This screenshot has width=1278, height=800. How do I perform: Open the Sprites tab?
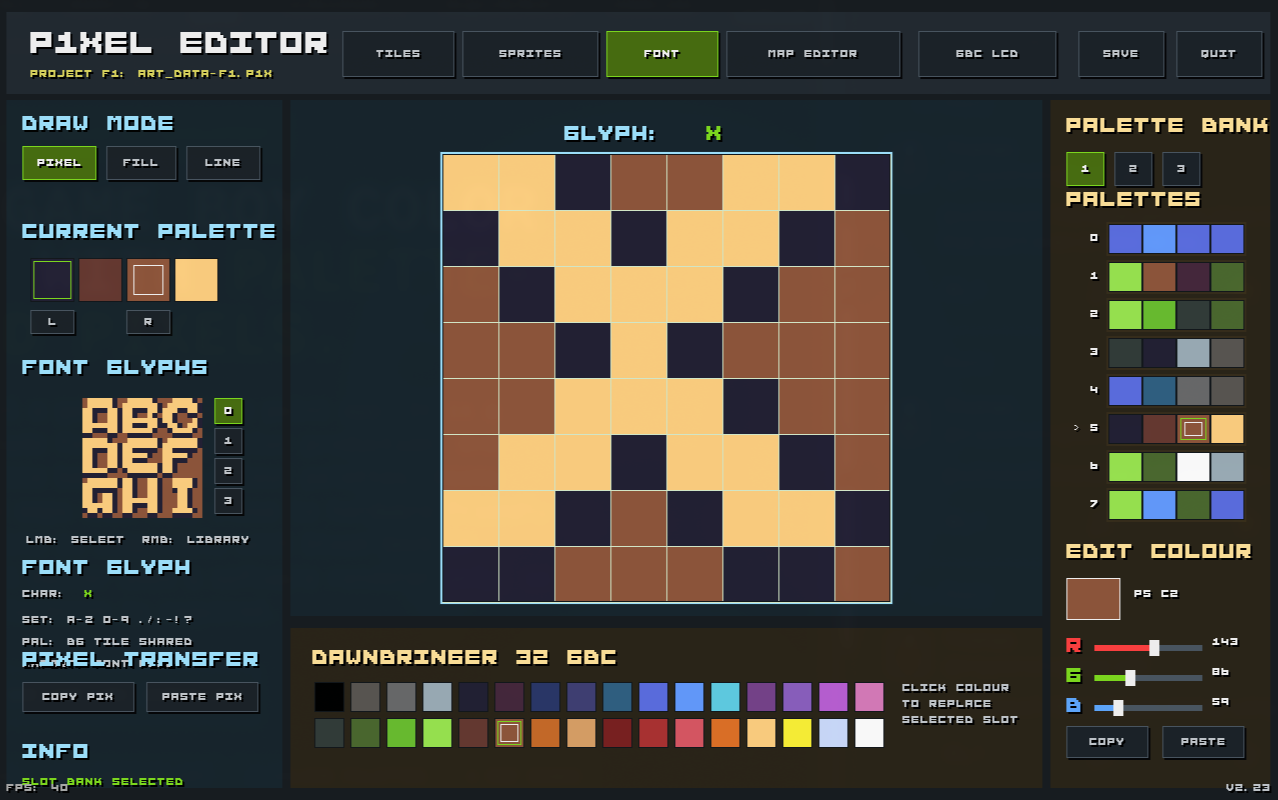[530, 54]
